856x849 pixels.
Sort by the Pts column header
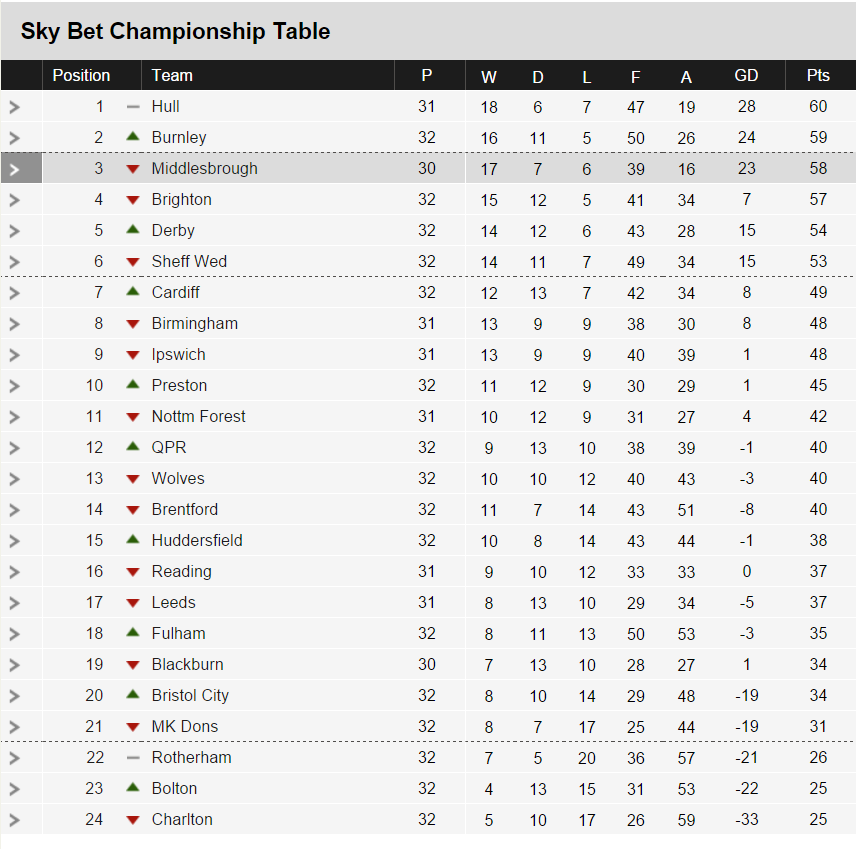click(x=818, y=76)
